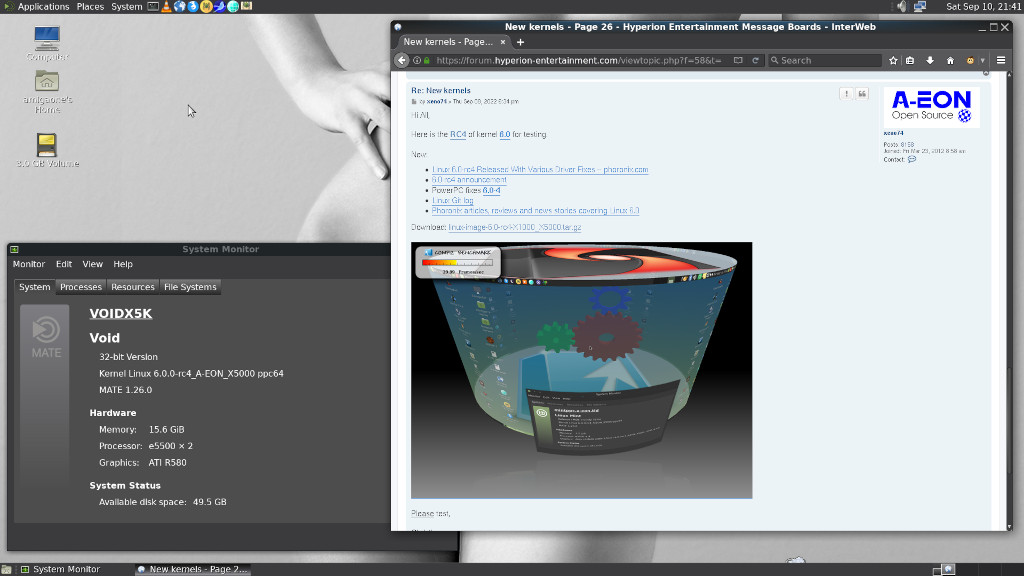1024x576 pixels.
Task: Click the forum URL address bar
Action: point(578,60)
